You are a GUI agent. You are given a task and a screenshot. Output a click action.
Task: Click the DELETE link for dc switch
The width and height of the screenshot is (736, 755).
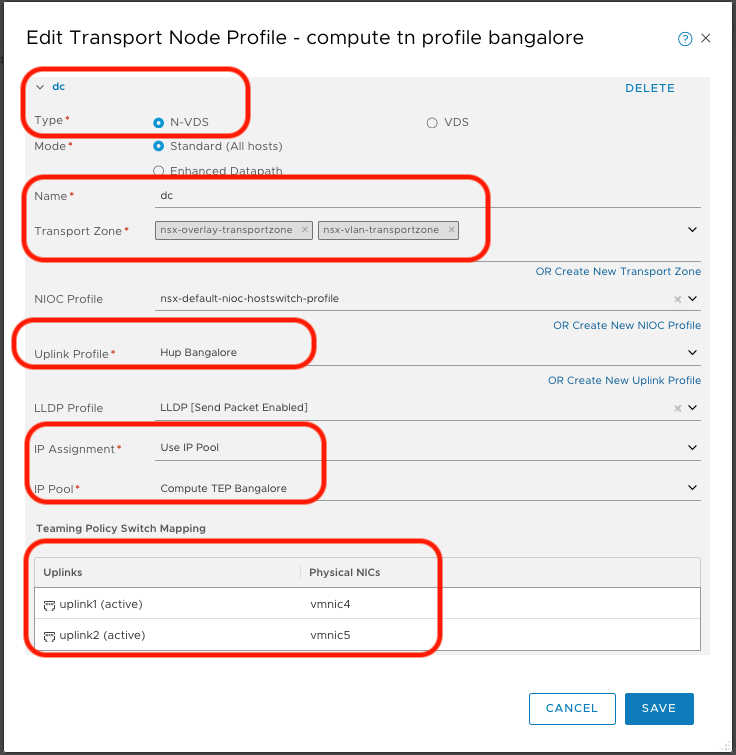point(649,88)
